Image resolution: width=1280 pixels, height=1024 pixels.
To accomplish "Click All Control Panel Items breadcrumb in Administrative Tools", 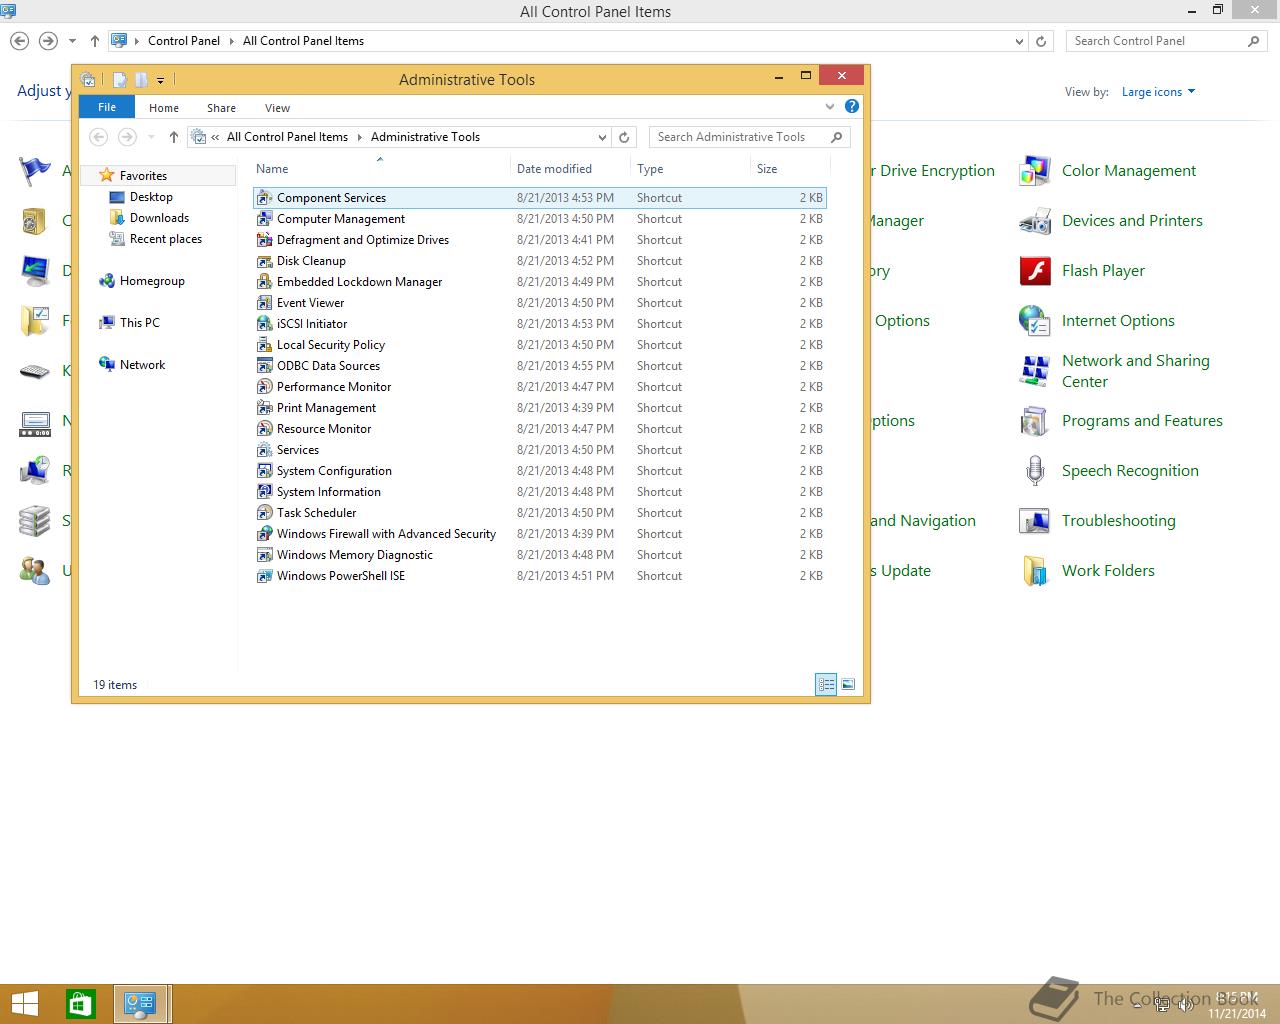I will pyautogui.click(x=287, y=137).
